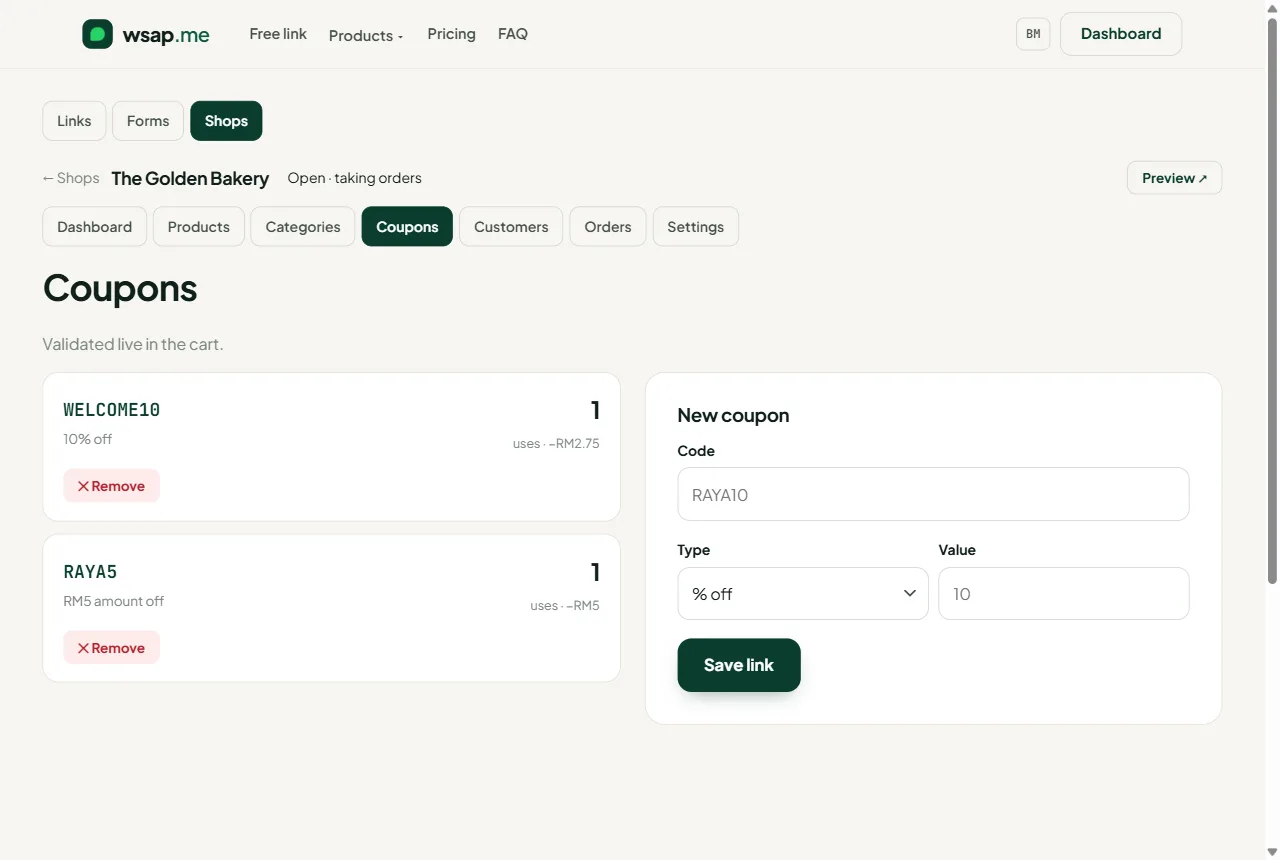Click the BM user avatar icon
Image resolution: width=1280 pixels, height=860 pixels.
(1033, 34)
